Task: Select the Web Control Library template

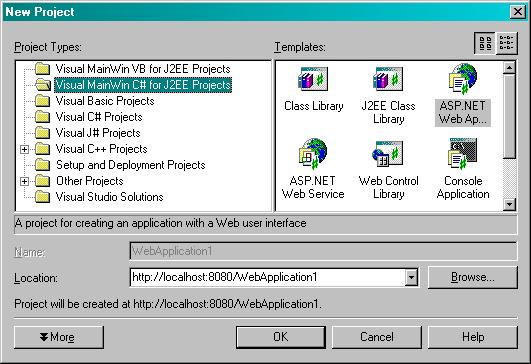Action: (x=388, y=170)
